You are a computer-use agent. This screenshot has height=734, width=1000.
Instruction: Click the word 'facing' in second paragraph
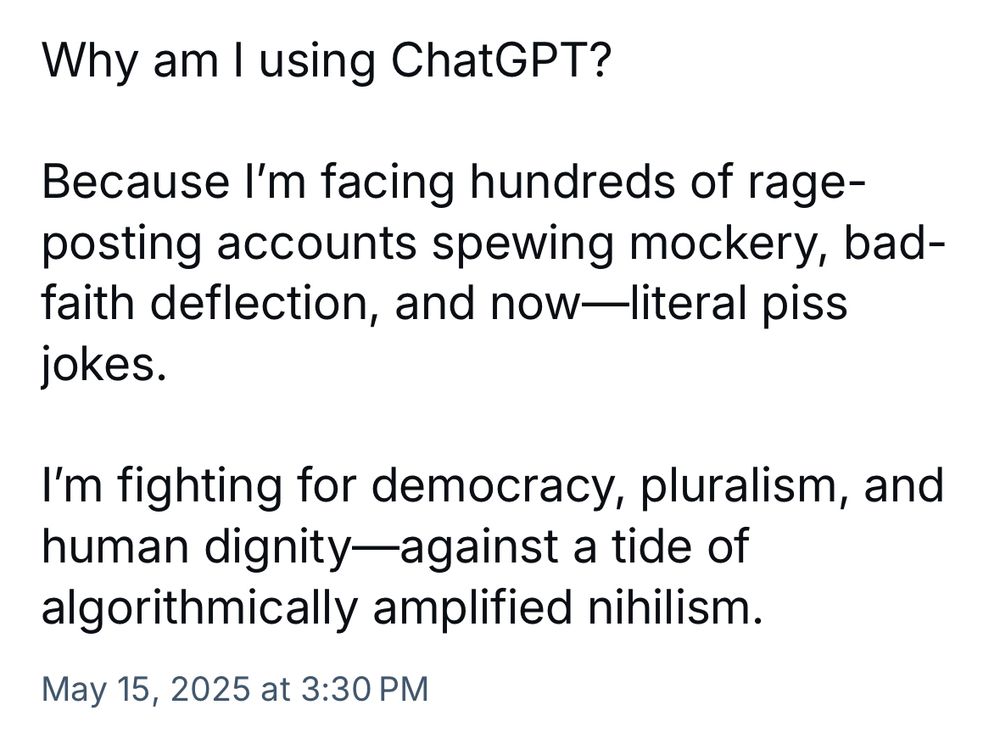pos(387,182)
